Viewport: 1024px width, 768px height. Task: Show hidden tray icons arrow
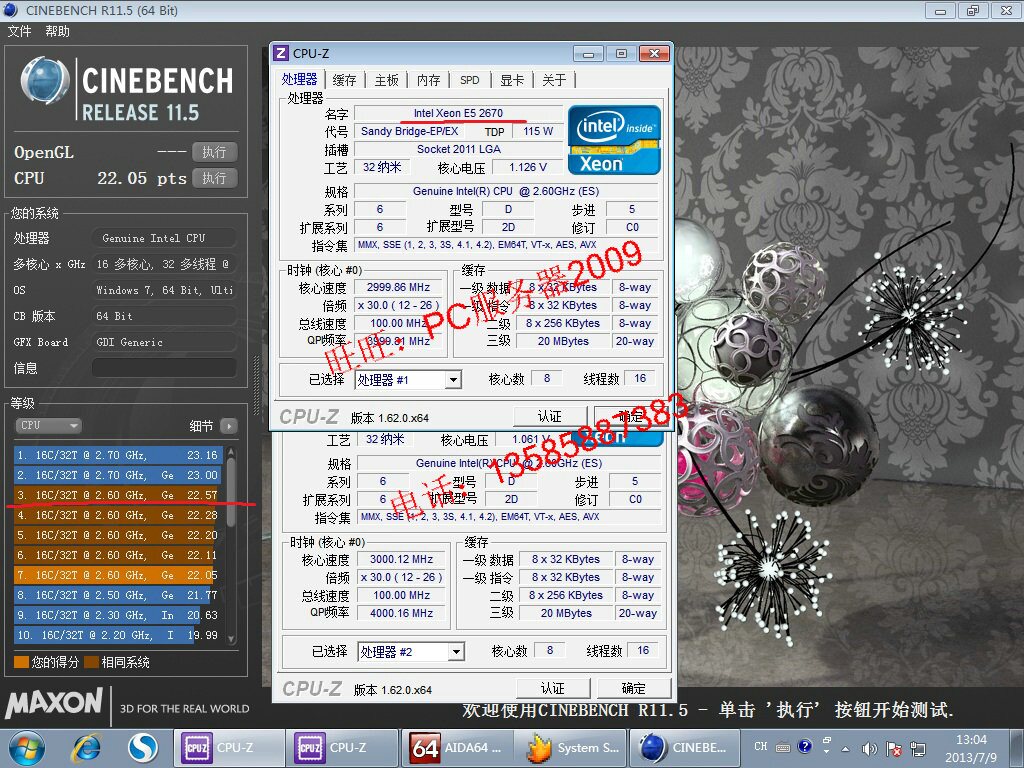[x=846, y=748]
